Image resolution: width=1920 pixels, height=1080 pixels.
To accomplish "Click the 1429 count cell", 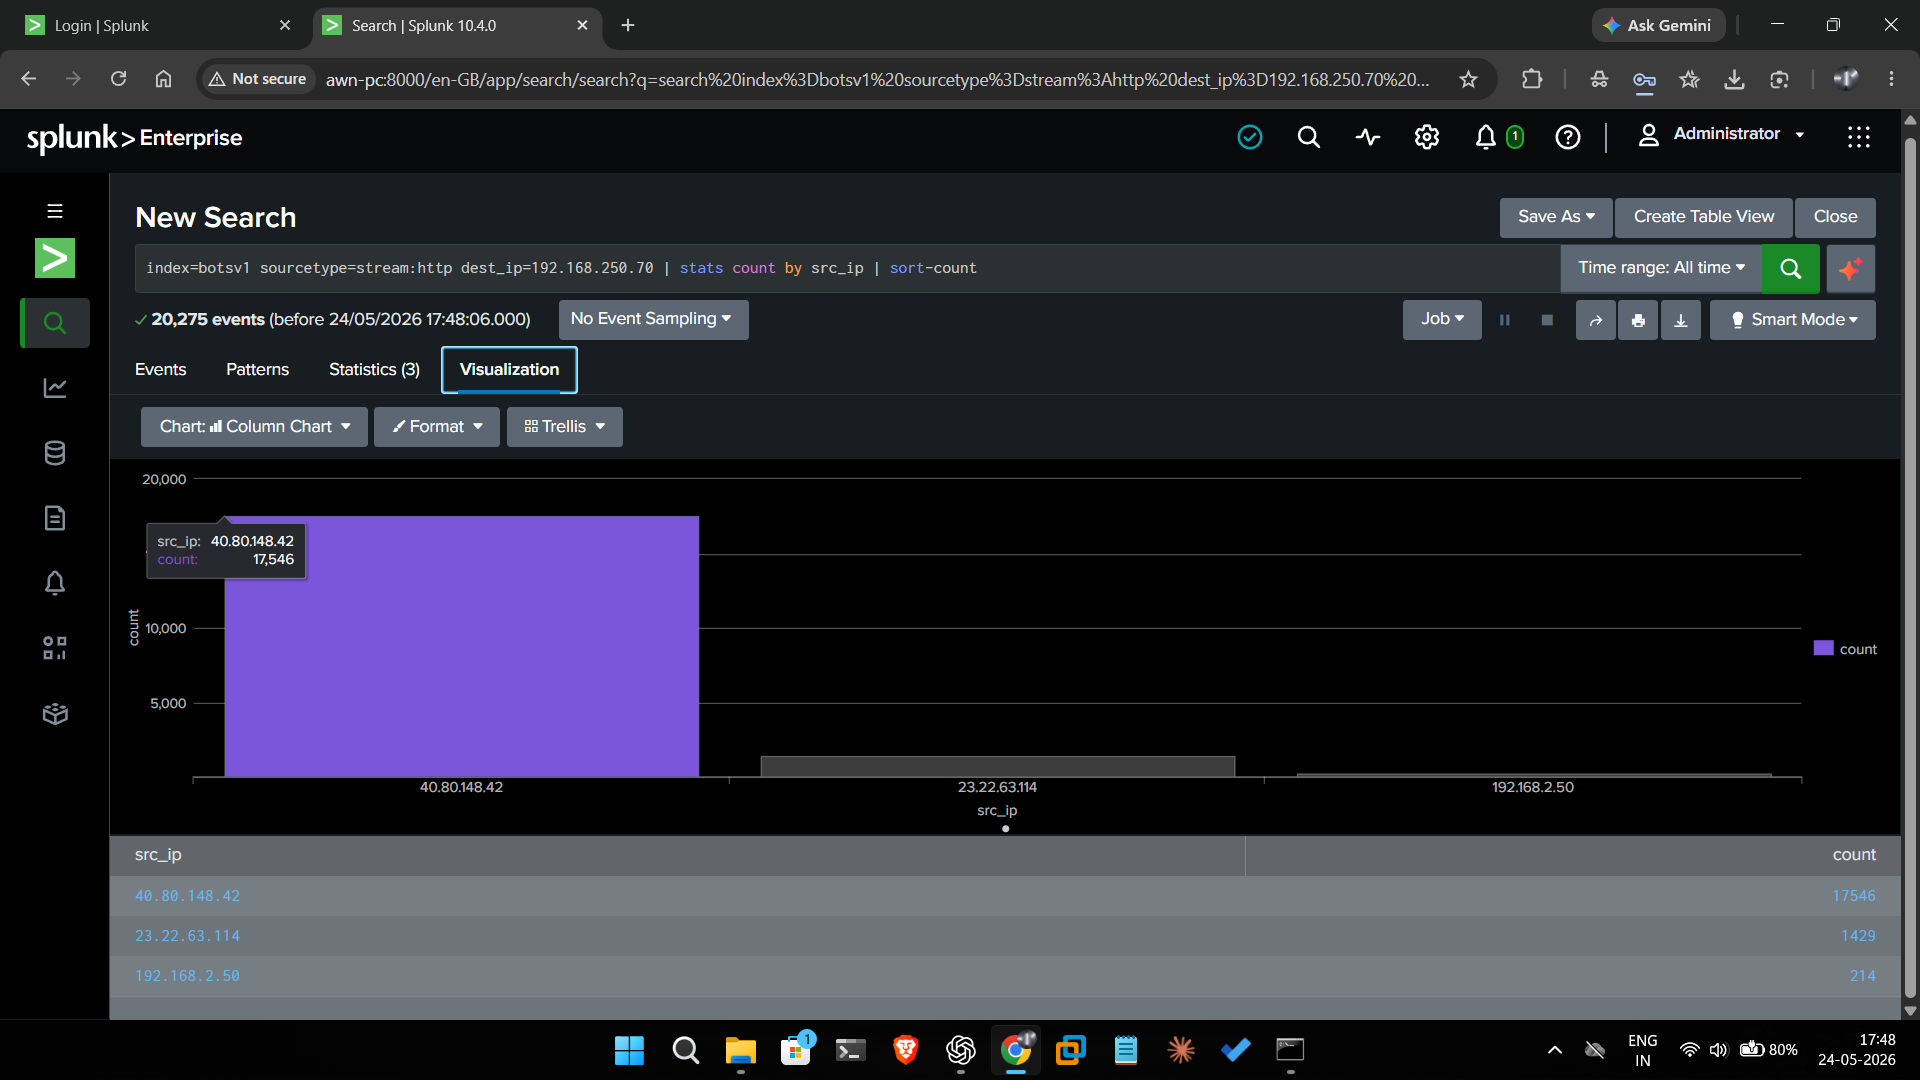I will click(1858, 936).
